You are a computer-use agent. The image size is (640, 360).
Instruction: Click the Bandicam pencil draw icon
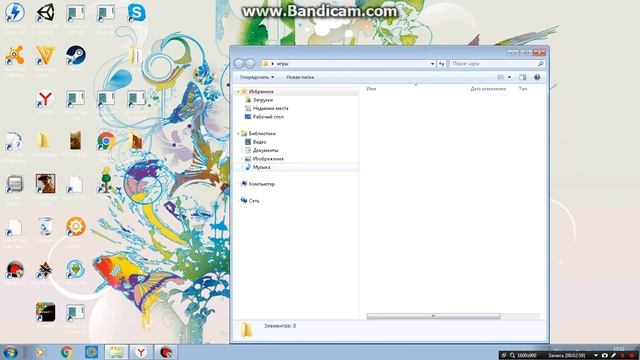pos(613,356)
